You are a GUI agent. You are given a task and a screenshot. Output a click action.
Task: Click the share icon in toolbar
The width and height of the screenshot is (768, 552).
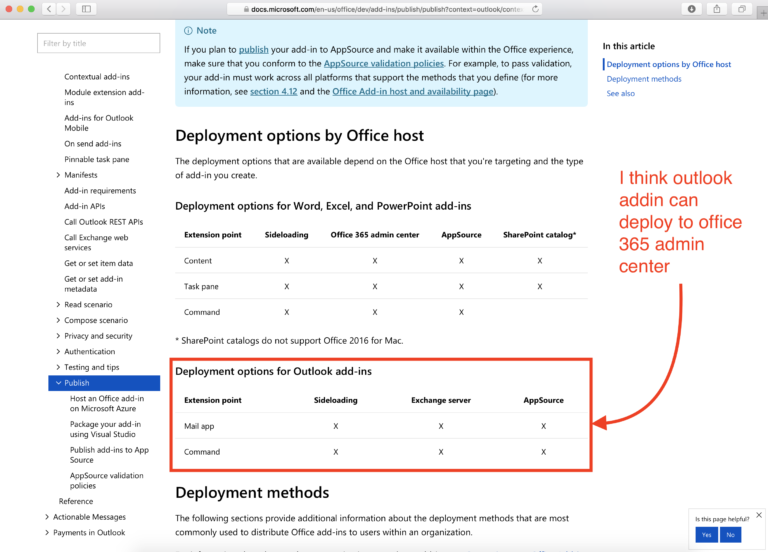point(717,9)
